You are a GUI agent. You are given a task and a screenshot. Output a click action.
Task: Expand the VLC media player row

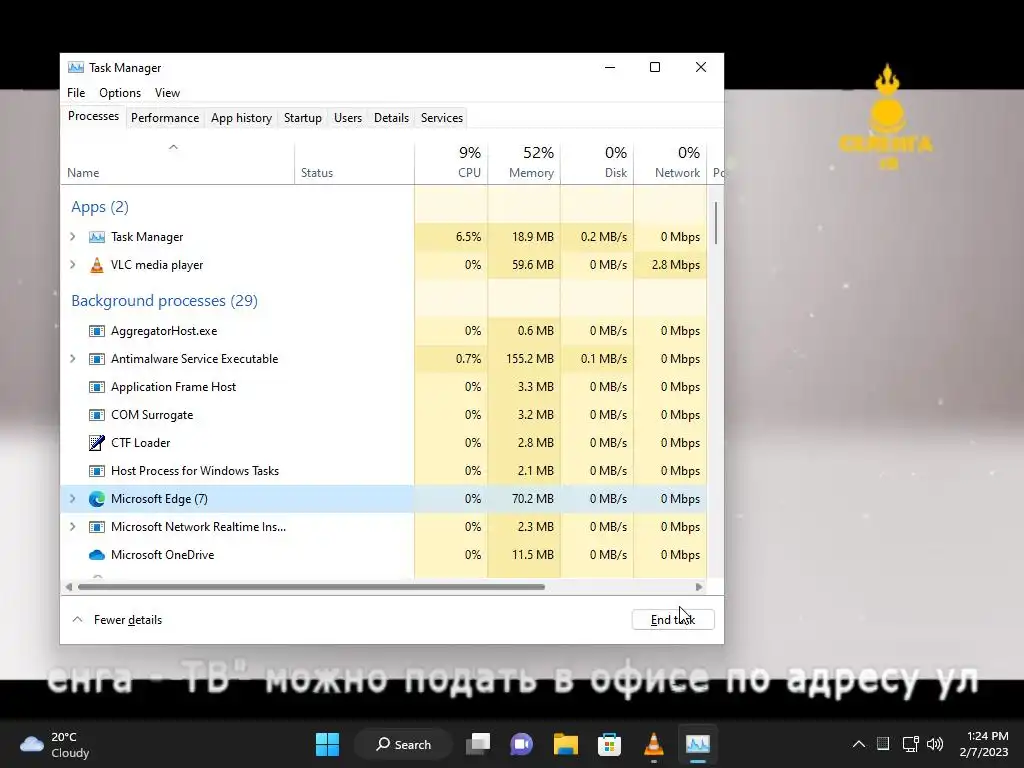(x=72, y=264)
